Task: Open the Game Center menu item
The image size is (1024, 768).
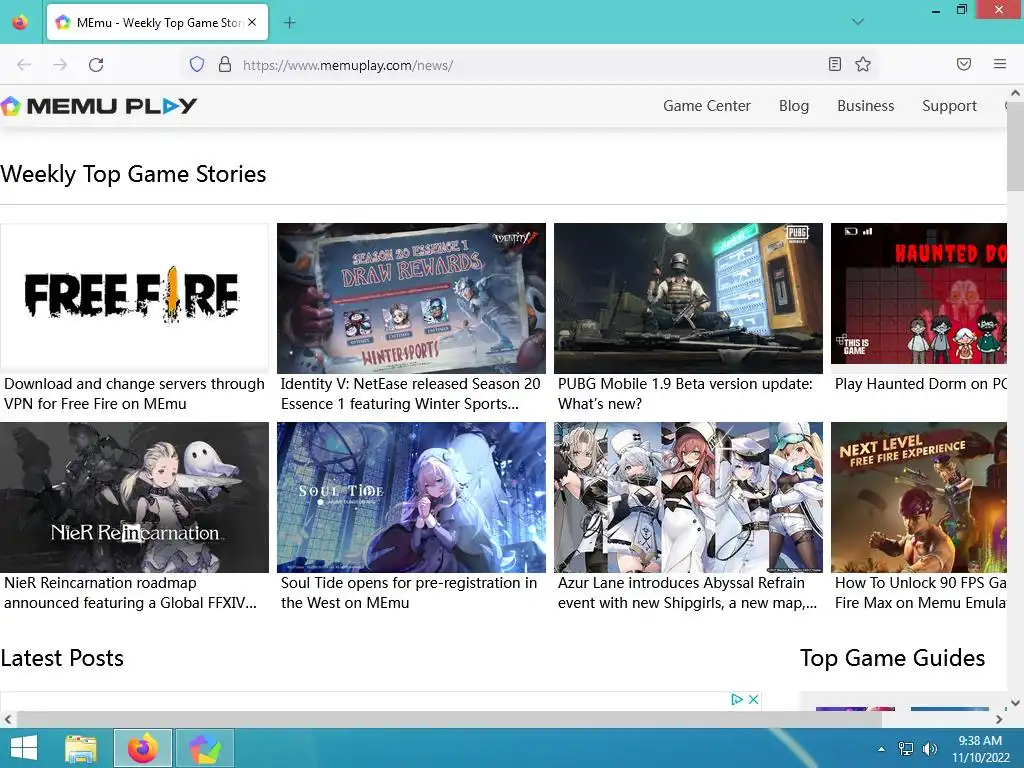Action: point(707,106)
